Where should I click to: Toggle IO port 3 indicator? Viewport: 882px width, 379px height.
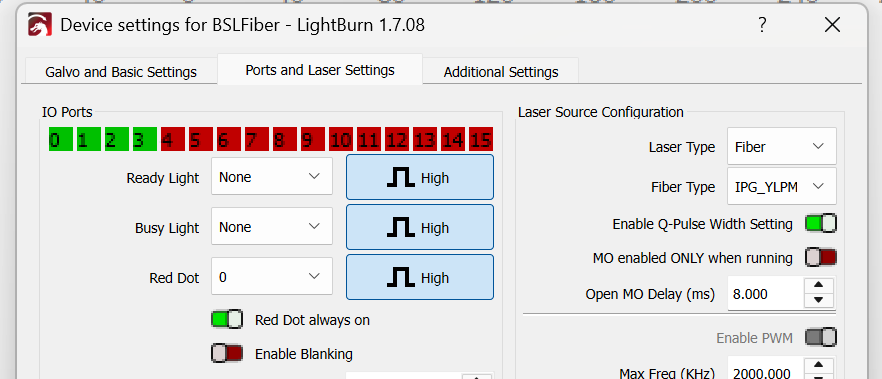(145, 139)
